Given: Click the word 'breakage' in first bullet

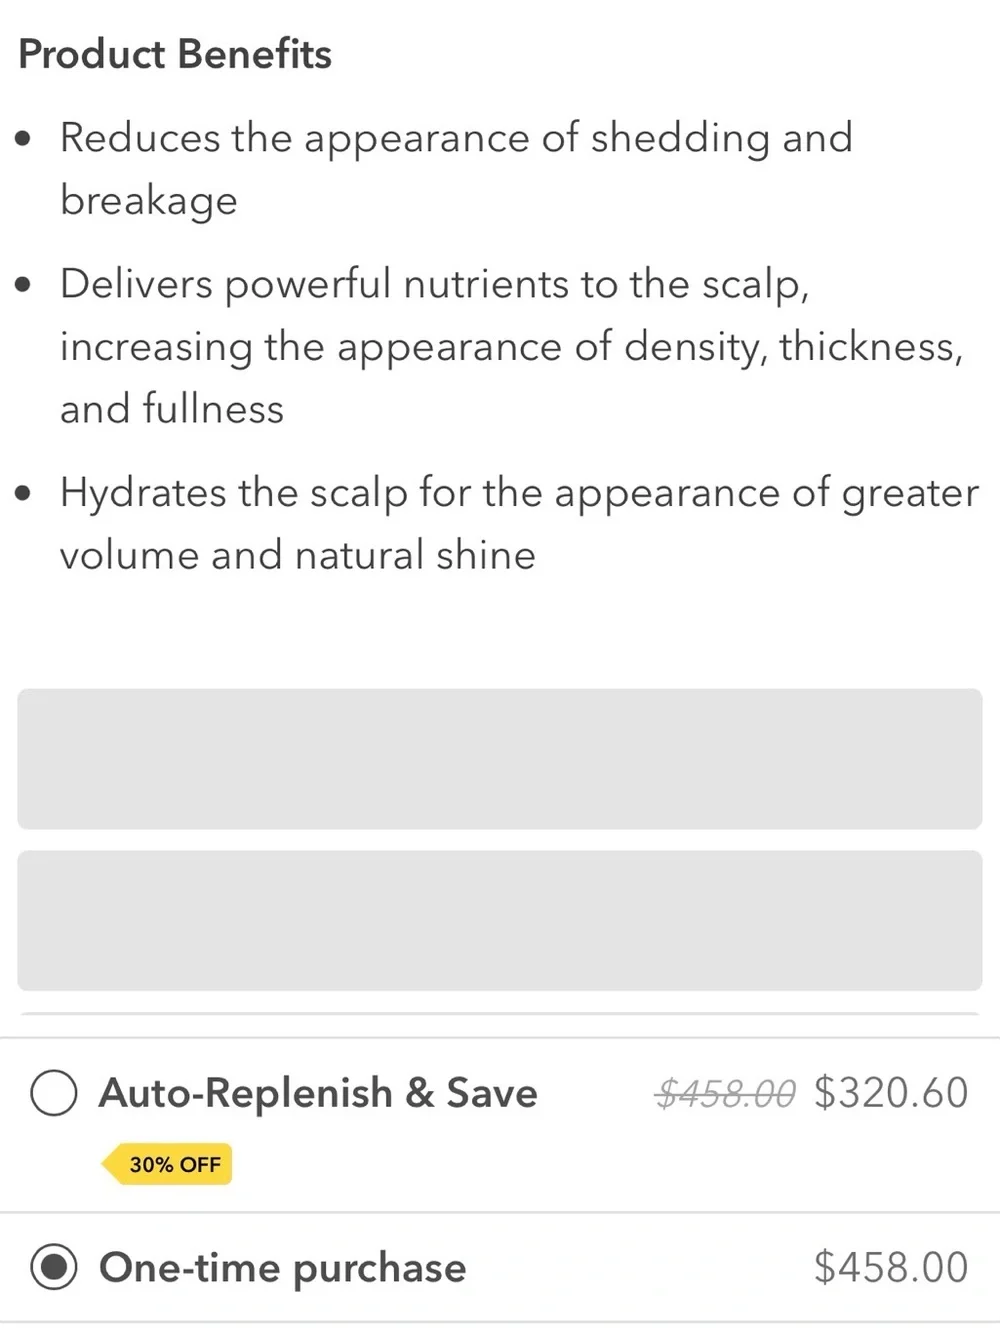Looking at the screenshot, I should [149, 201].
